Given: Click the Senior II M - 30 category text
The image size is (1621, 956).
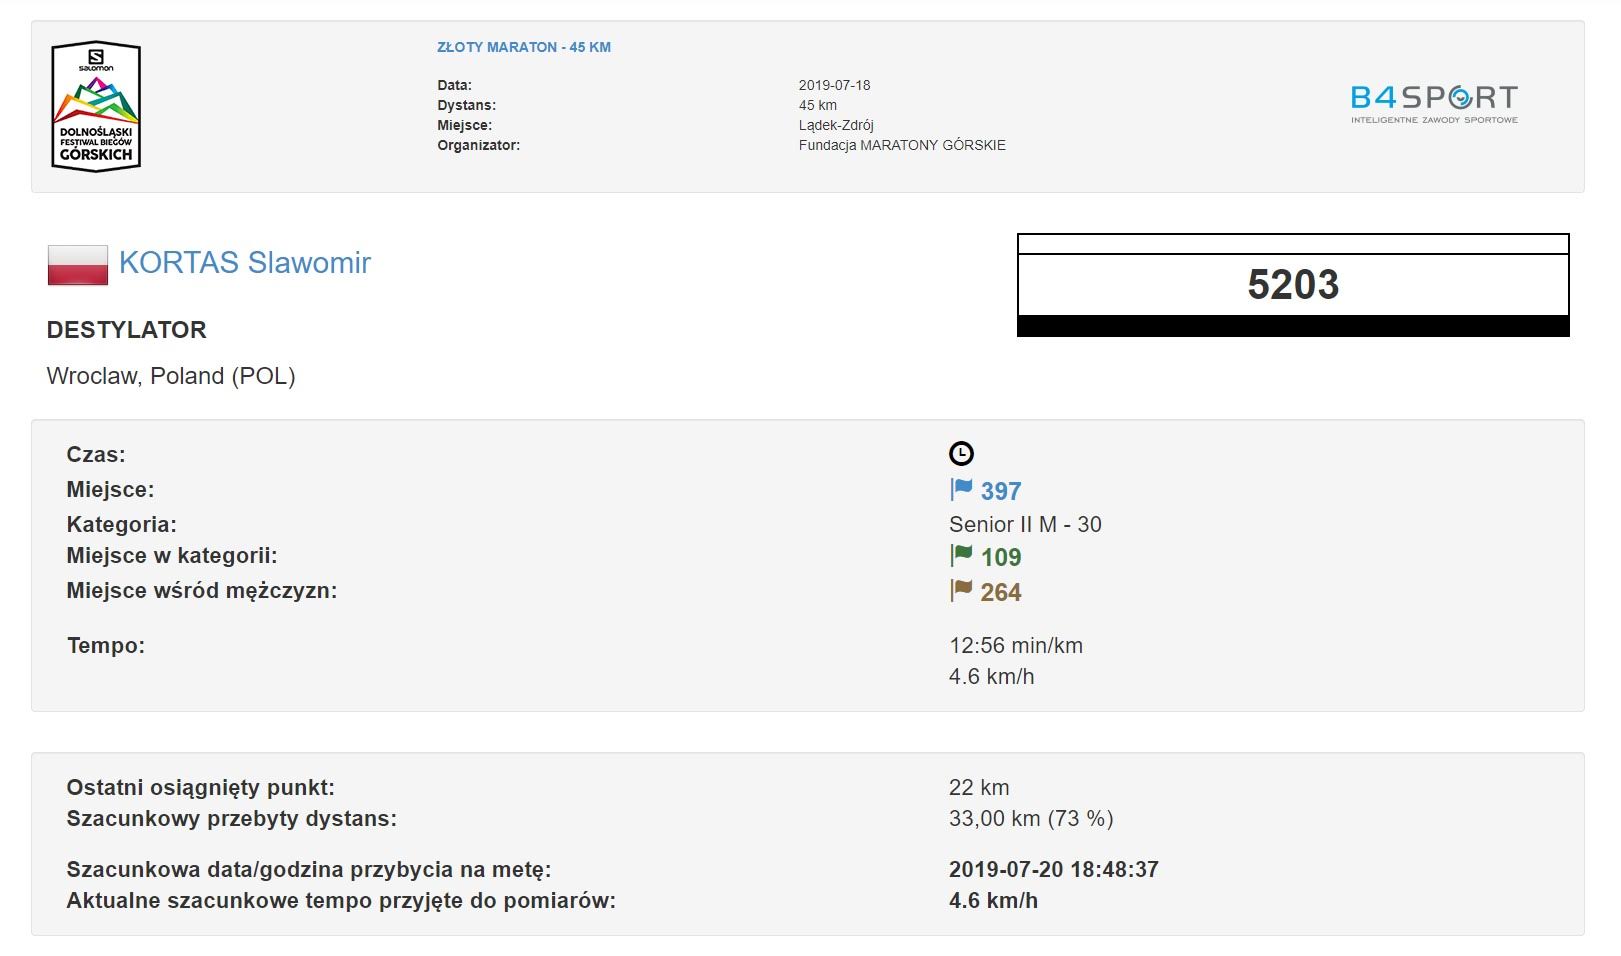Looking at the screenshot, I should click(x=1025, y=524).
